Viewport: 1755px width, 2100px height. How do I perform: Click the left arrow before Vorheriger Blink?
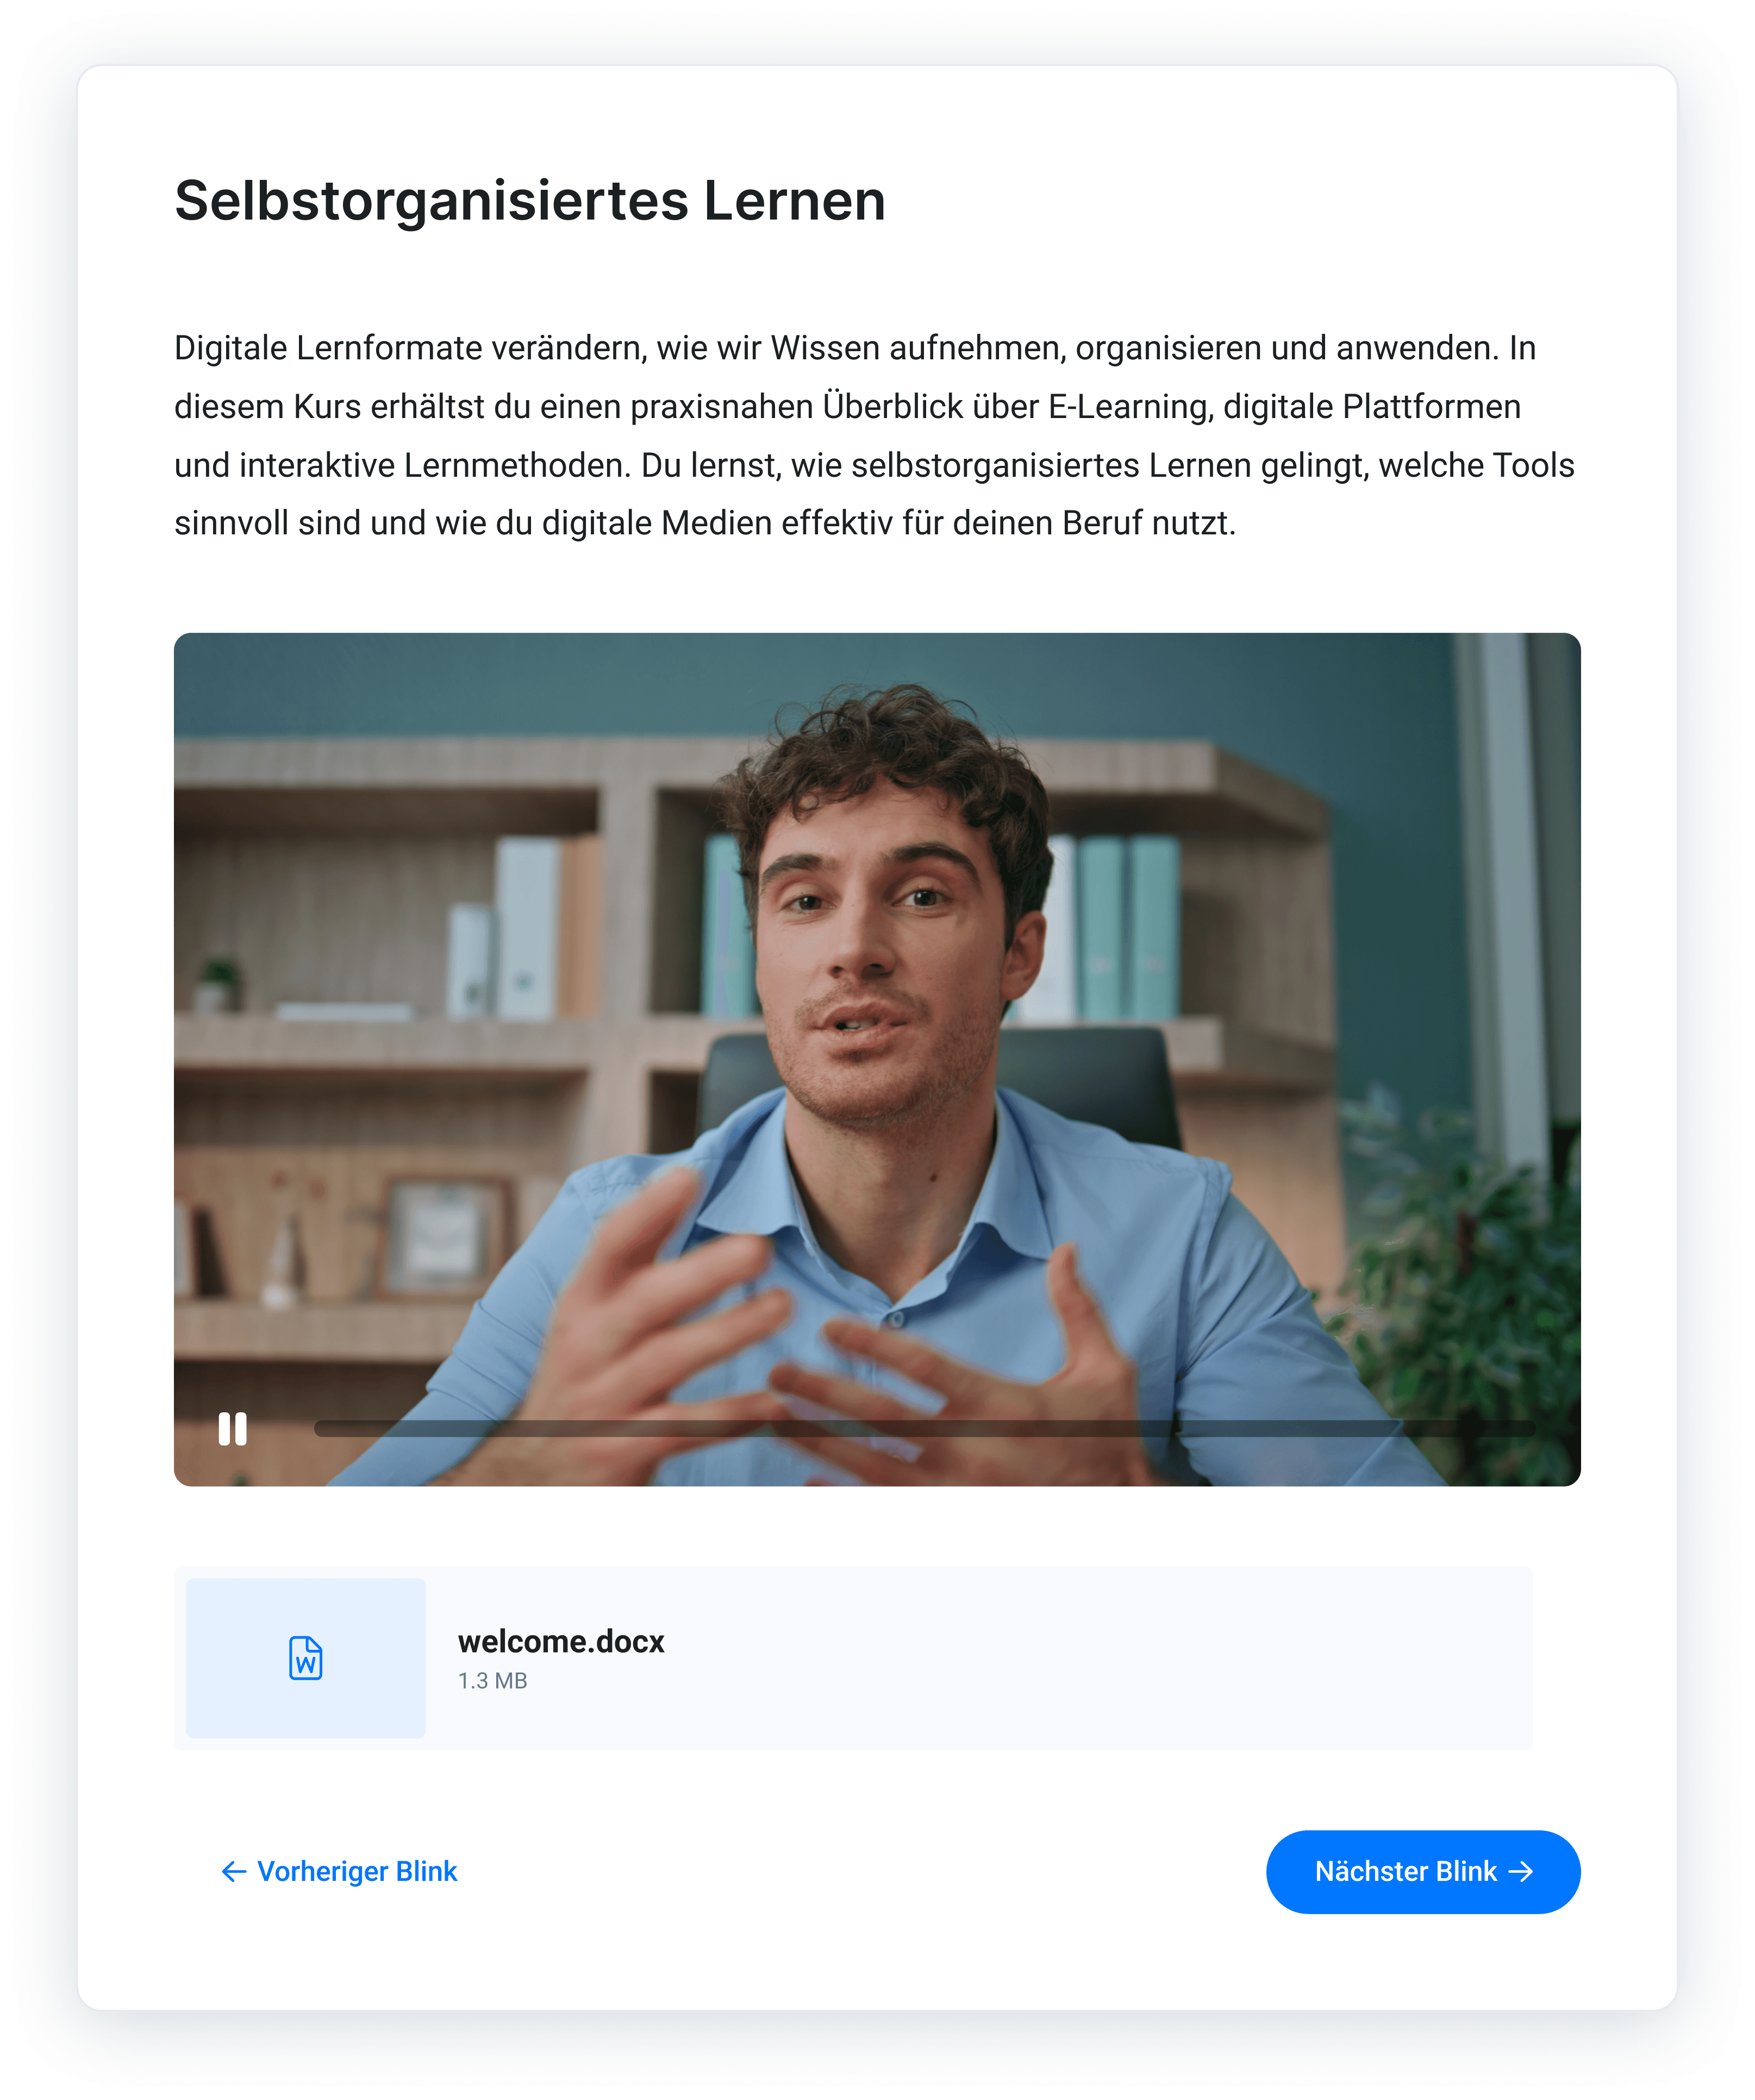[x=234, y=1871]
